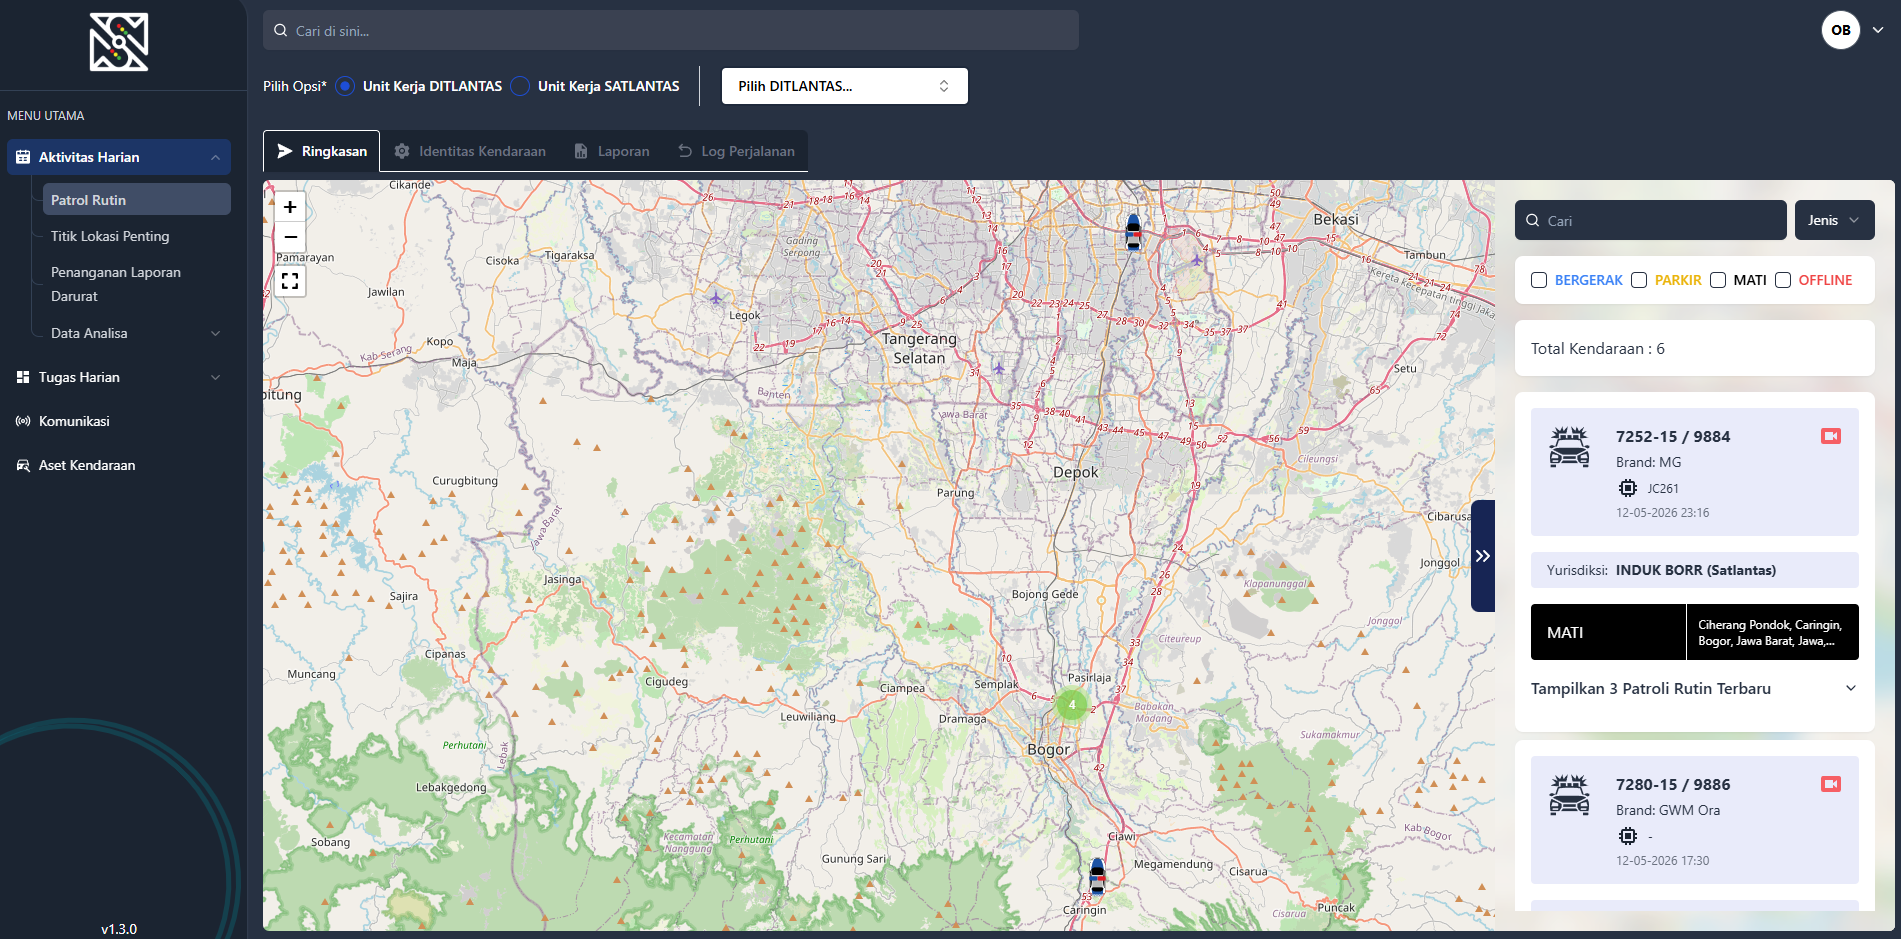The image size is (1901, 939).
Task: Click the 12-05-2026 23:16 timestamp
Action: pos(1663,513)
